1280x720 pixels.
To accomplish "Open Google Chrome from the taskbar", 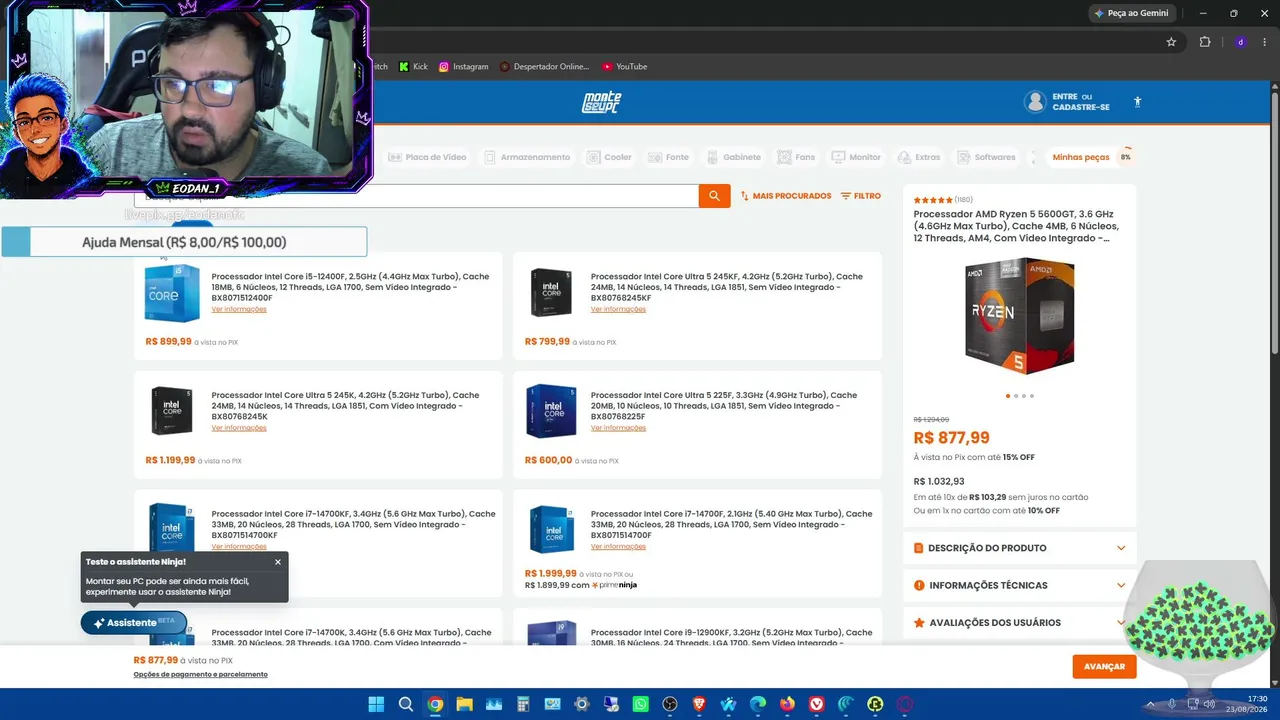I will pyautogui.click(x=435, y=704).
